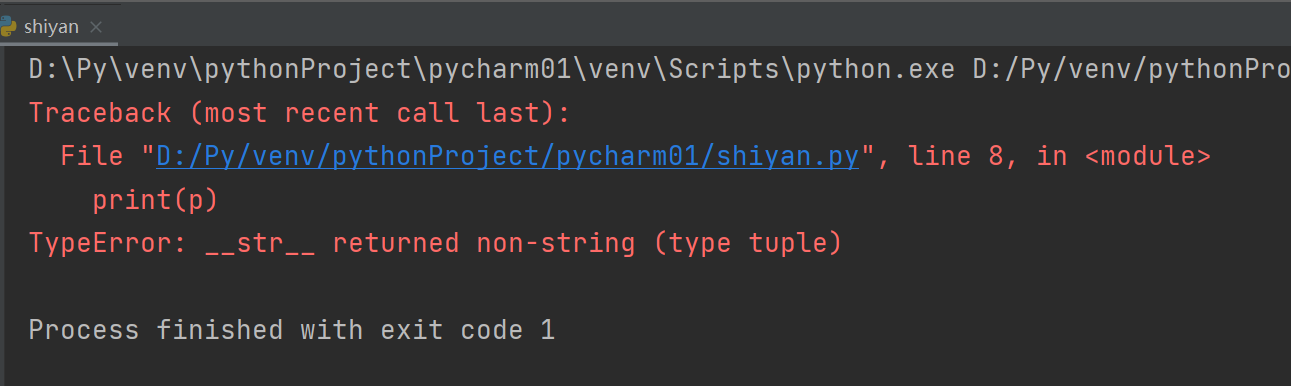Click the word File before the link

93,157
